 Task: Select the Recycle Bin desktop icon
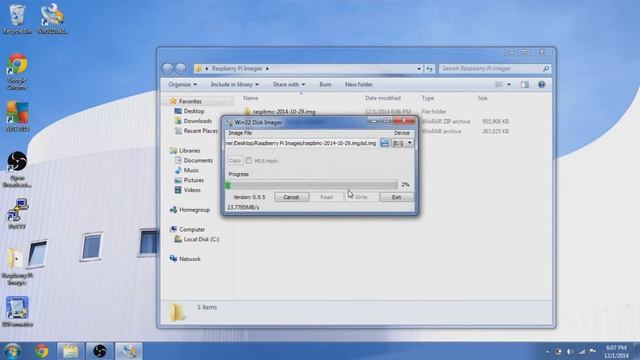coord(17,19)
